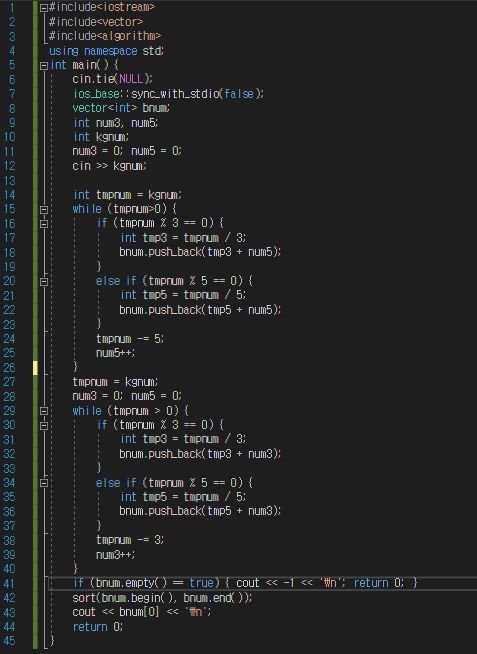This screenshot has height=654, width=477.
Task: Collapse the int main() function block
Action: [44, 65]
